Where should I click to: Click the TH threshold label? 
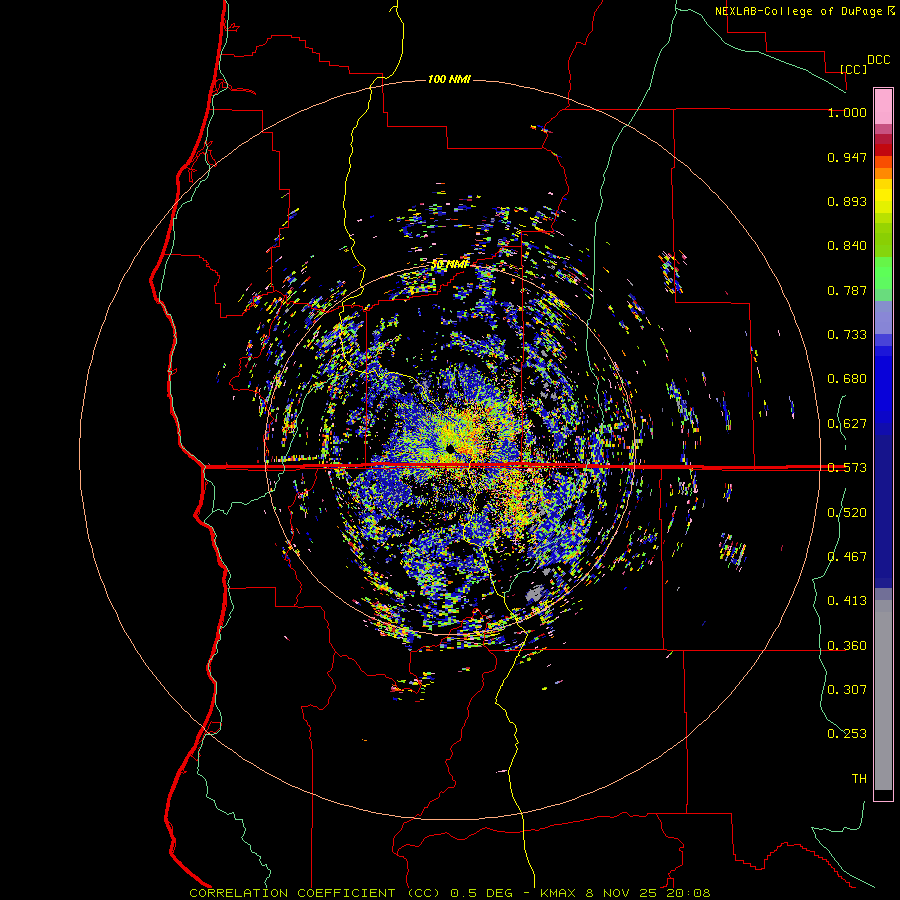click(x=859, y=779)
